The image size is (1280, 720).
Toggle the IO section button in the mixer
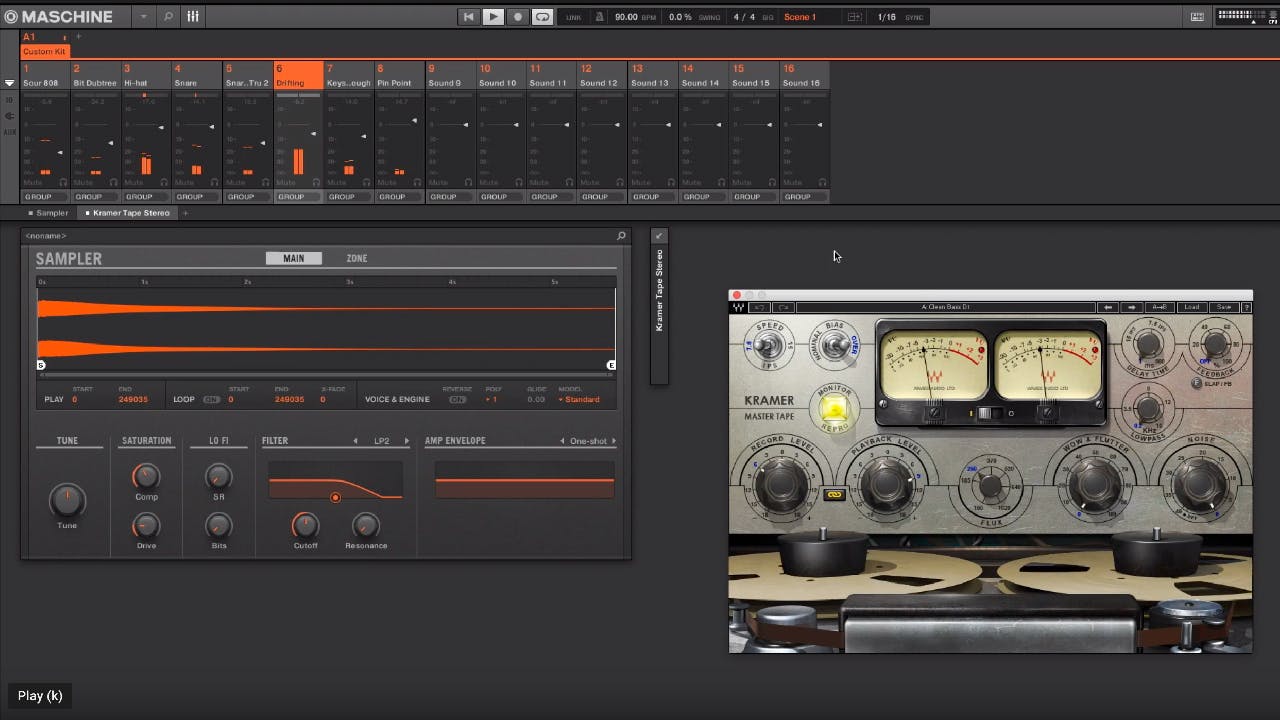click(9, 100)
